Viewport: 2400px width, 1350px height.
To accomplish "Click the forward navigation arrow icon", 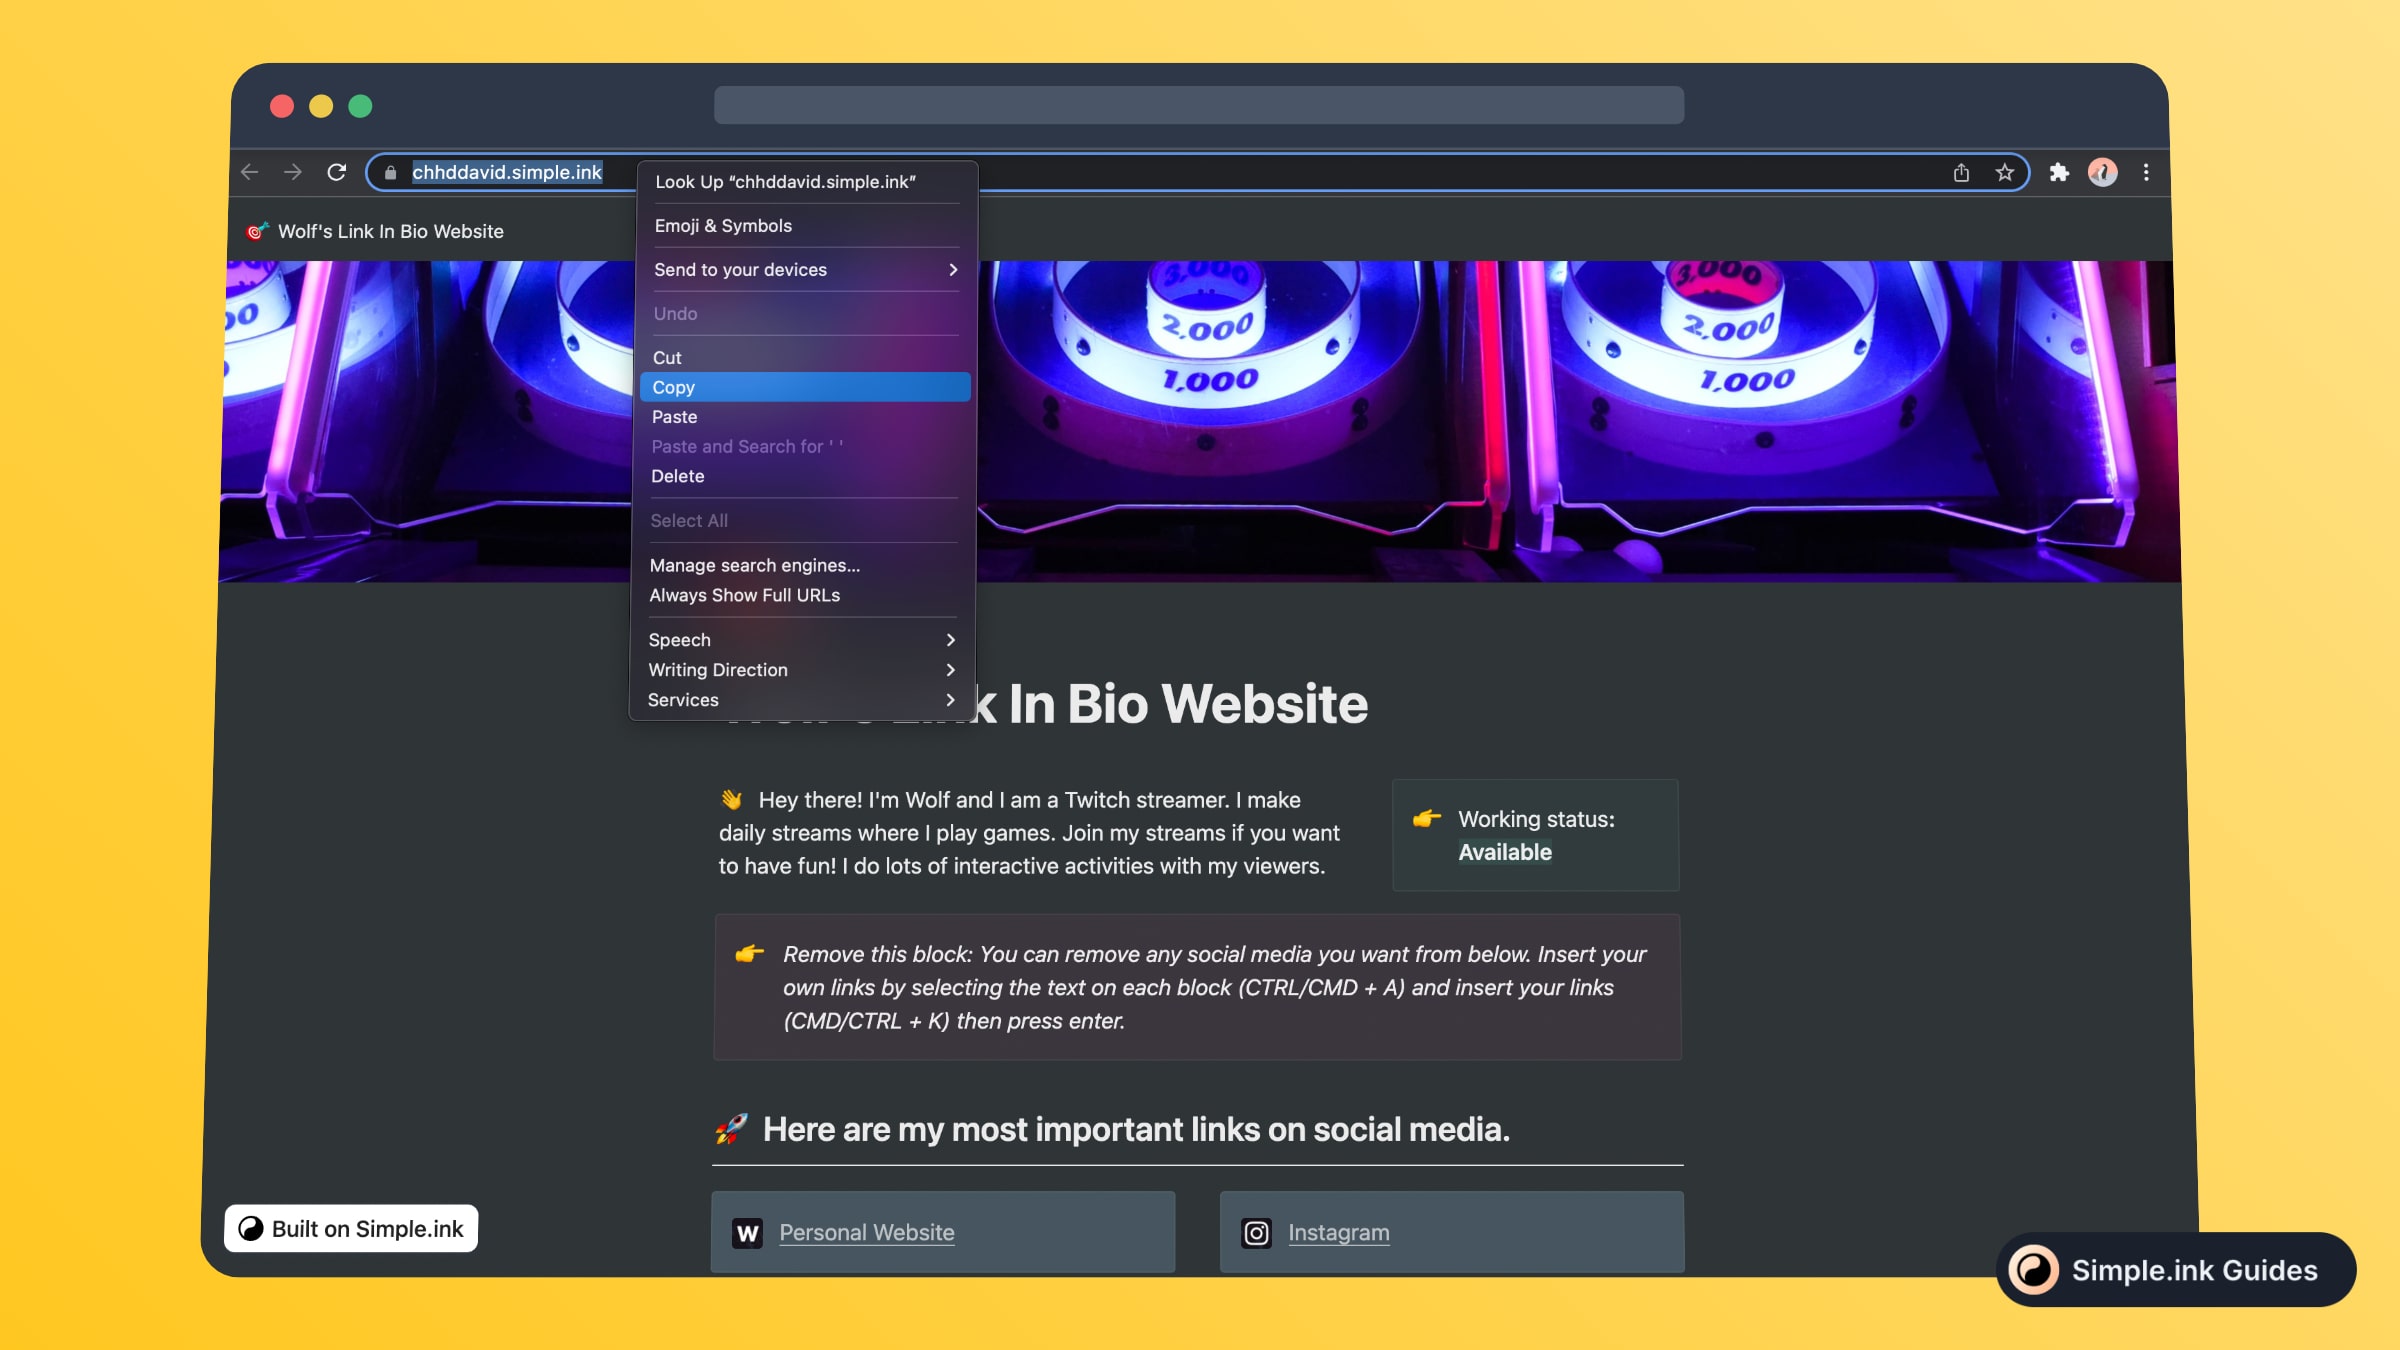I will click(292, 170).
